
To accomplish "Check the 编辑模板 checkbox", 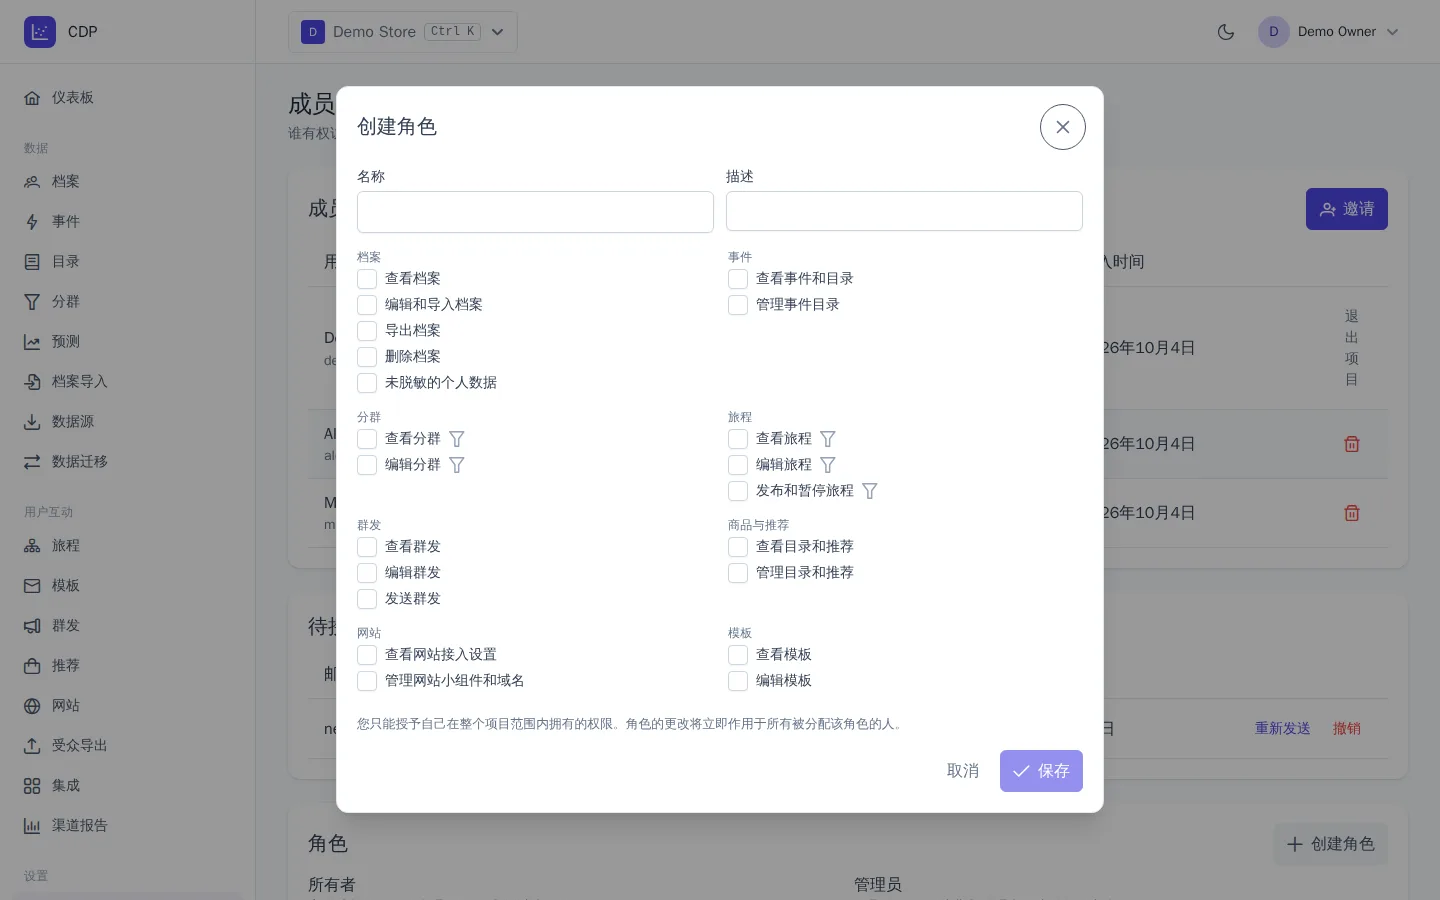I will [738, 681].
